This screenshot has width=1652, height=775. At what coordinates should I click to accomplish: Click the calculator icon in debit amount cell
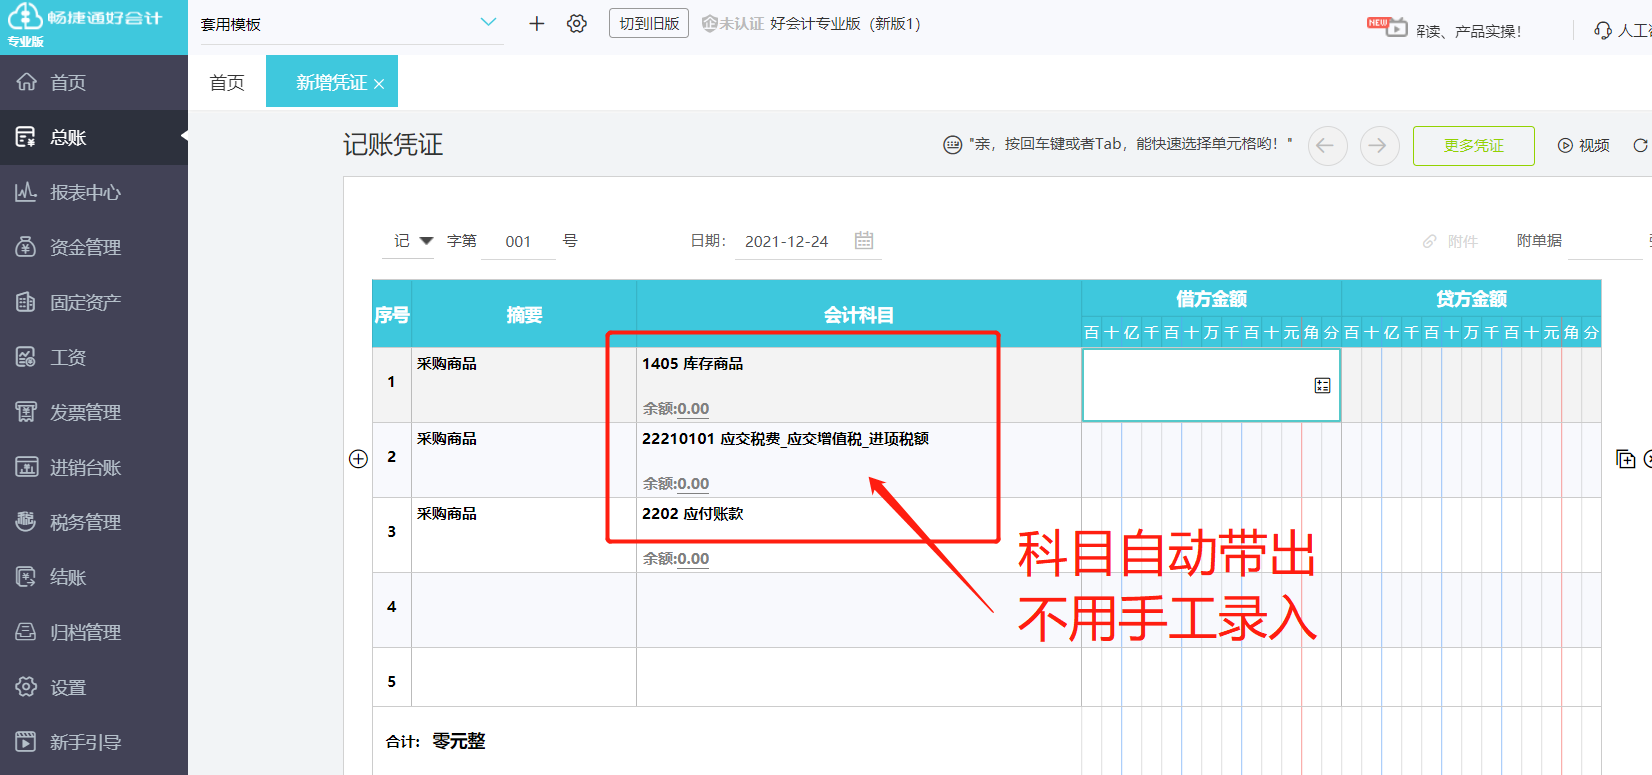pos(1322,386)
